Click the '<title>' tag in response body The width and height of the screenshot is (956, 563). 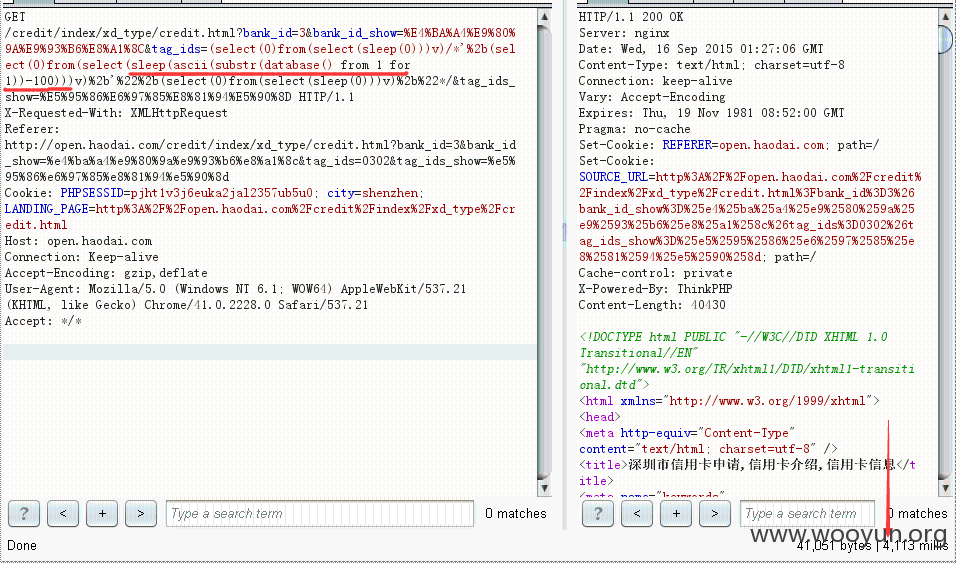(x=603, y=465)
